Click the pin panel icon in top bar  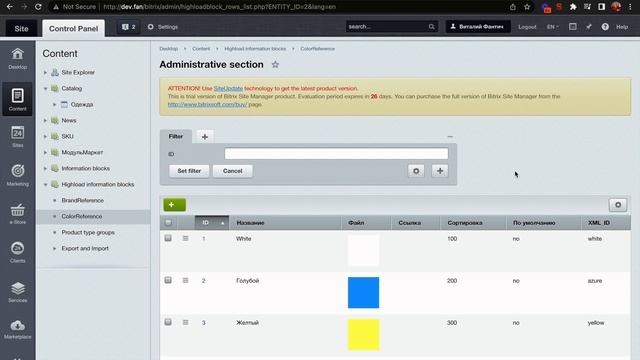tap(589, 27)
